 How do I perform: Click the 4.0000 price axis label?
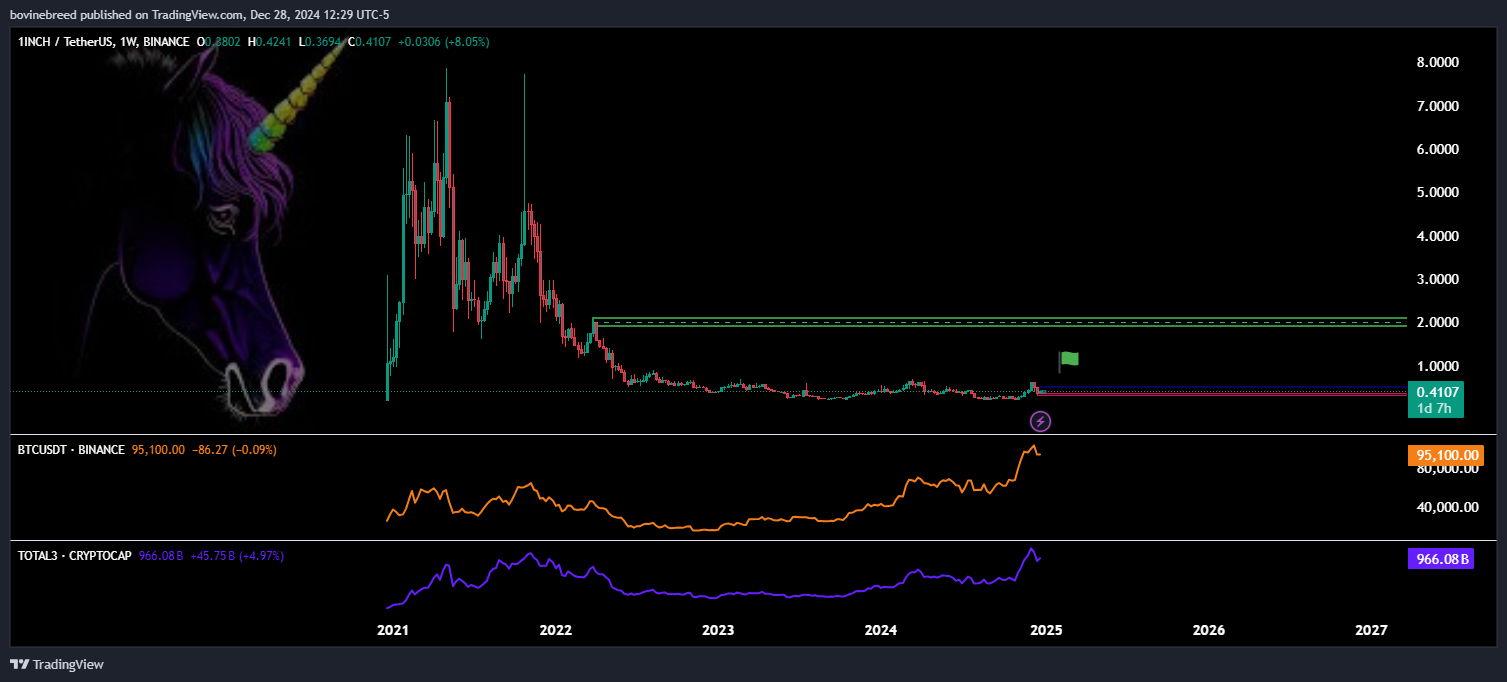click(x=1438, y=236)
